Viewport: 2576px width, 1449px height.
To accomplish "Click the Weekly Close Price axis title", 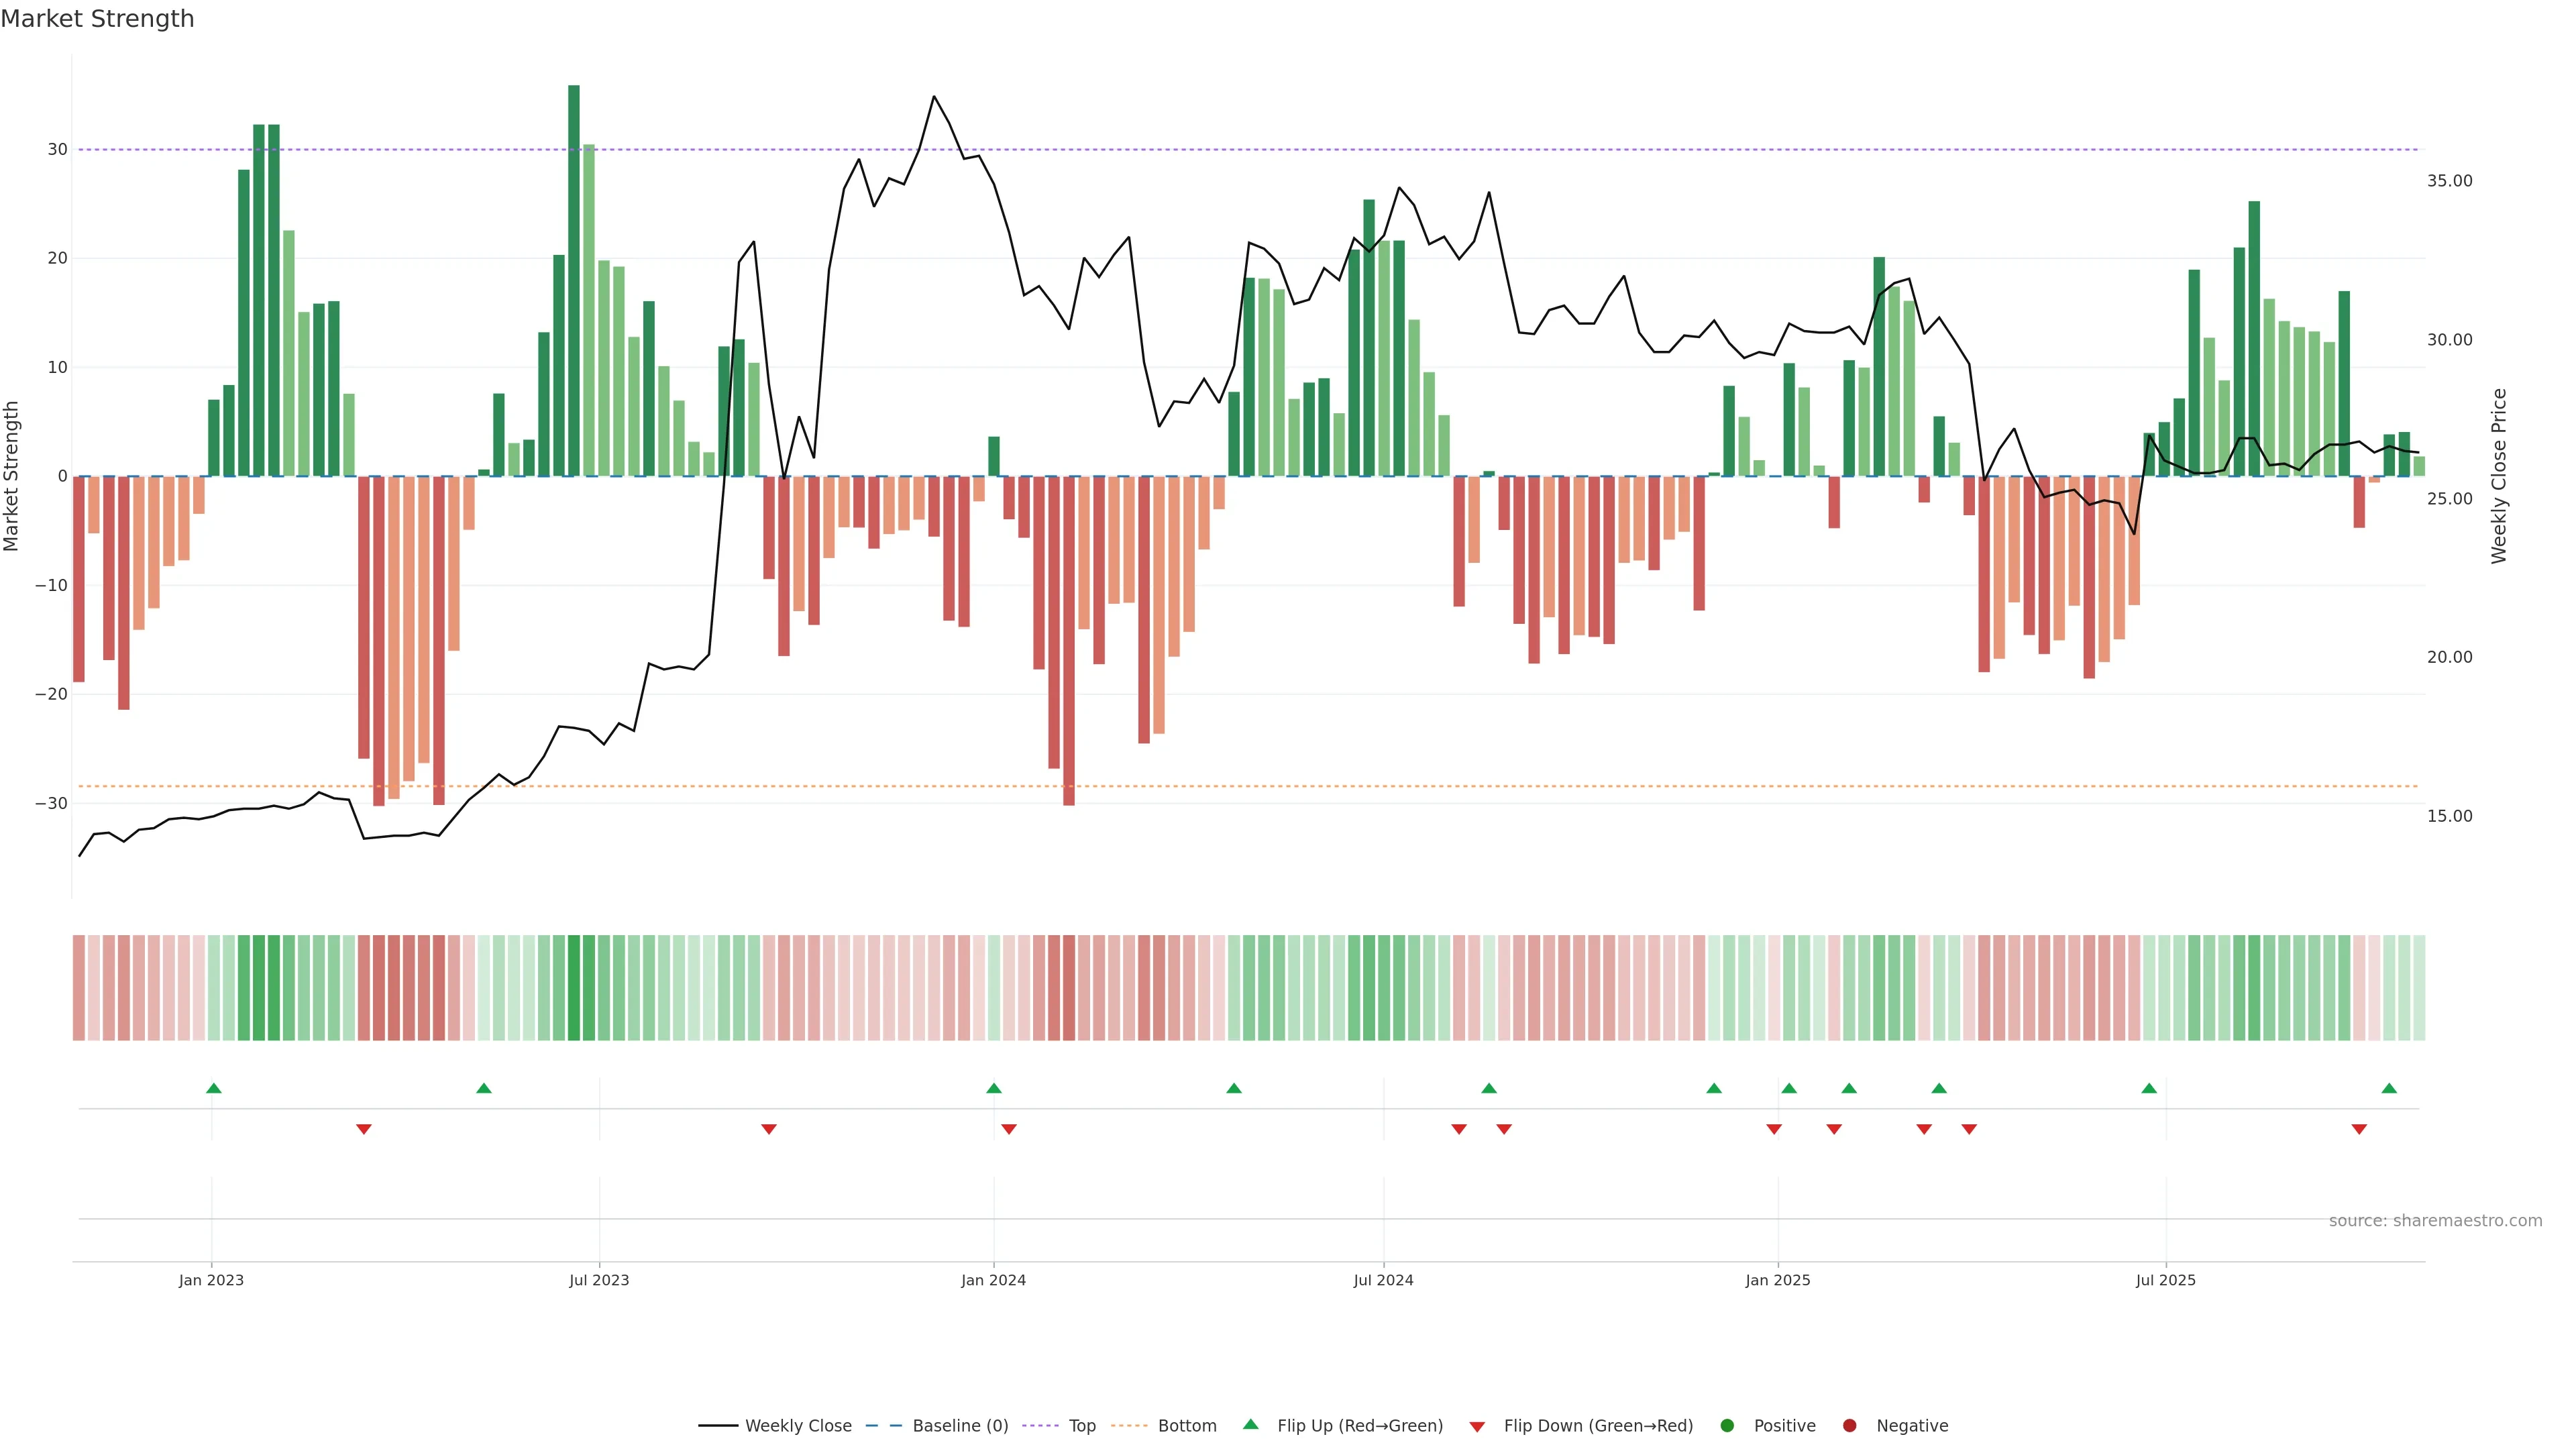I will point(2499,476).
